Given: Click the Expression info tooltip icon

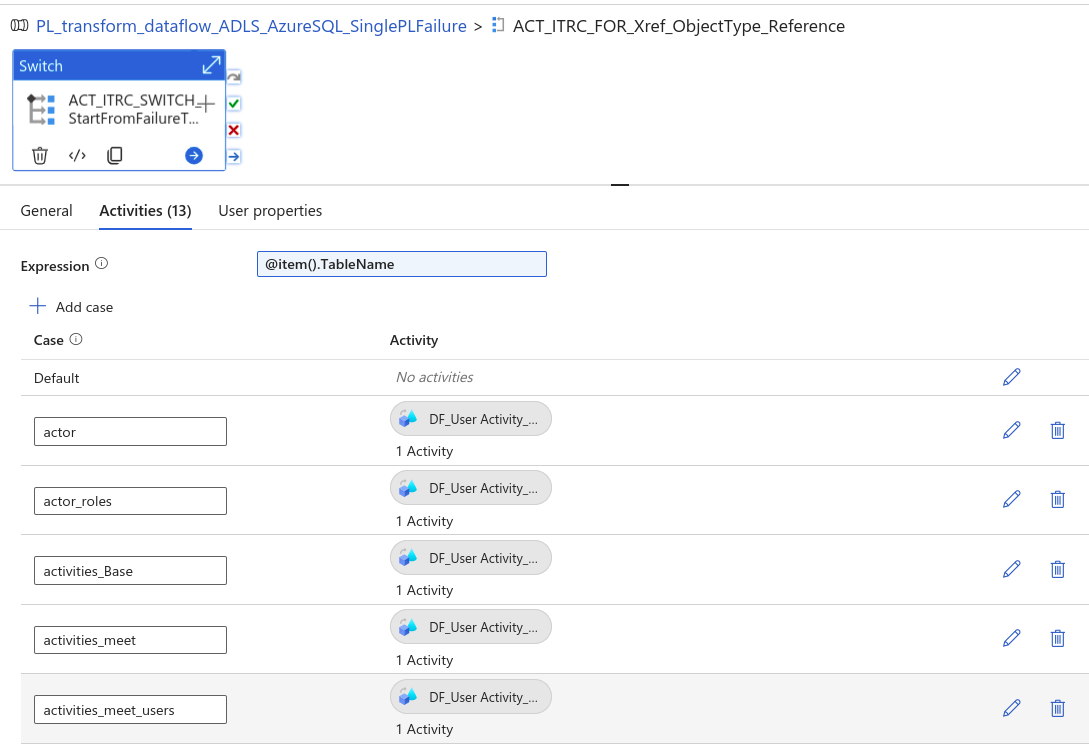Looking at the screenshot, I should [x=102, y=261].
